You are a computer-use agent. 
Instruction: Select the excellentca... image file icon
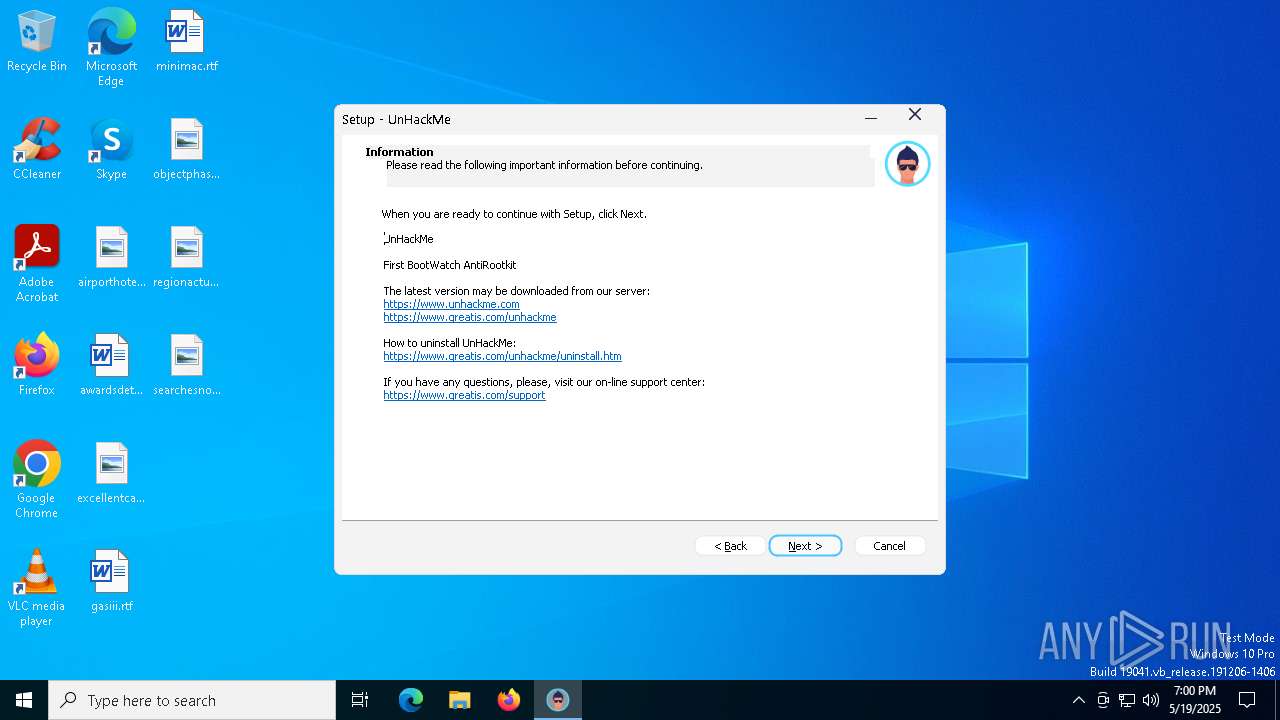coord(111,474)
